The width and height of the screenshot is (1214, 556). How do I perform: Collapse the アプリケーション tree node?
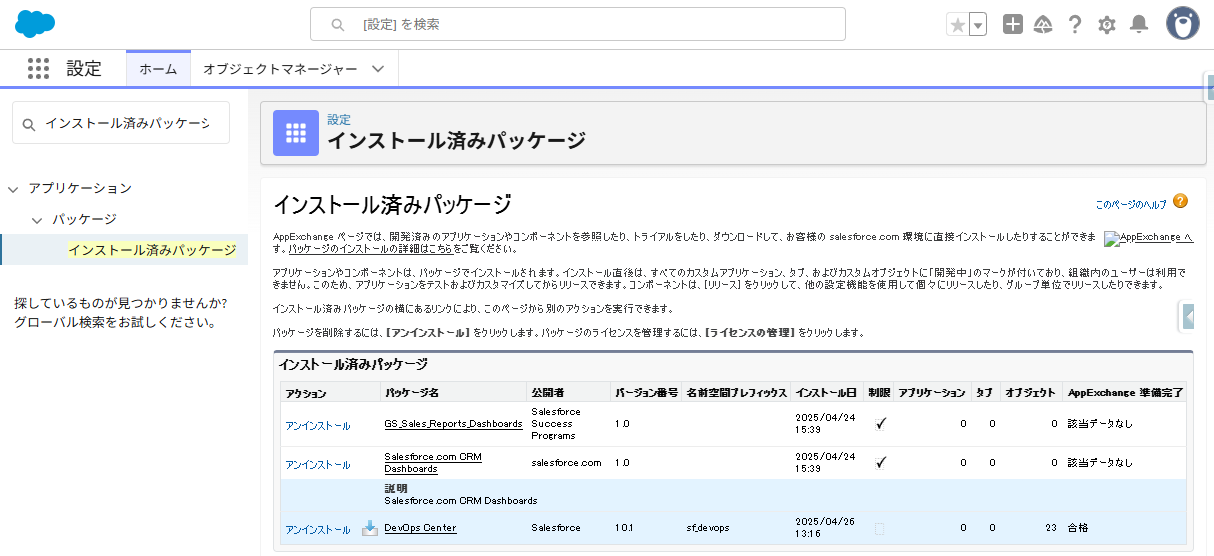pyautogui.click(x=13, y=189)
